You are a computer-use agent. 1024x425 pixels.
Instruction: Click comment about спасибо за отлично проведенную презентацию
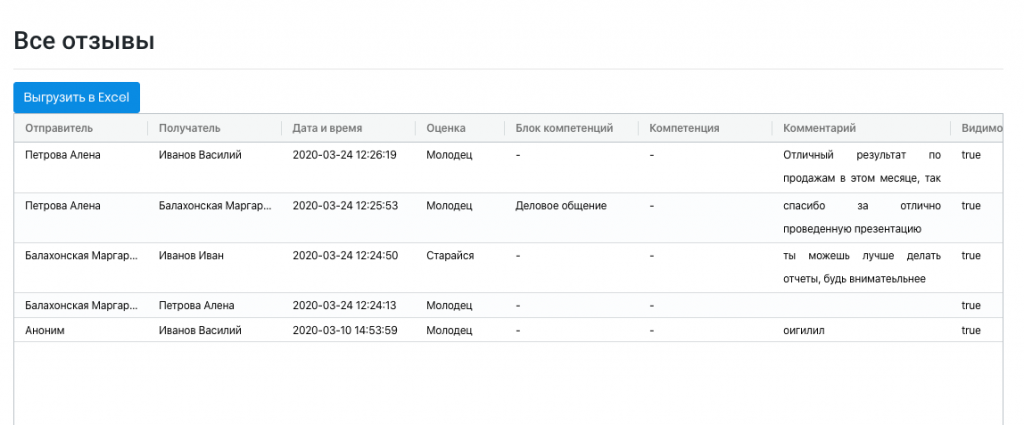point(861,217)
